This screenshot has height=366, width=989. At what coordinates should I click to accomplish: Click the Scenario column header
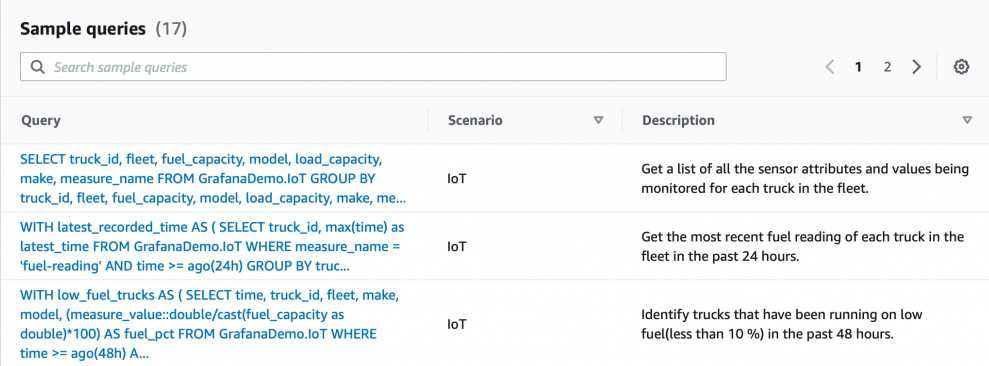point(476,120)
